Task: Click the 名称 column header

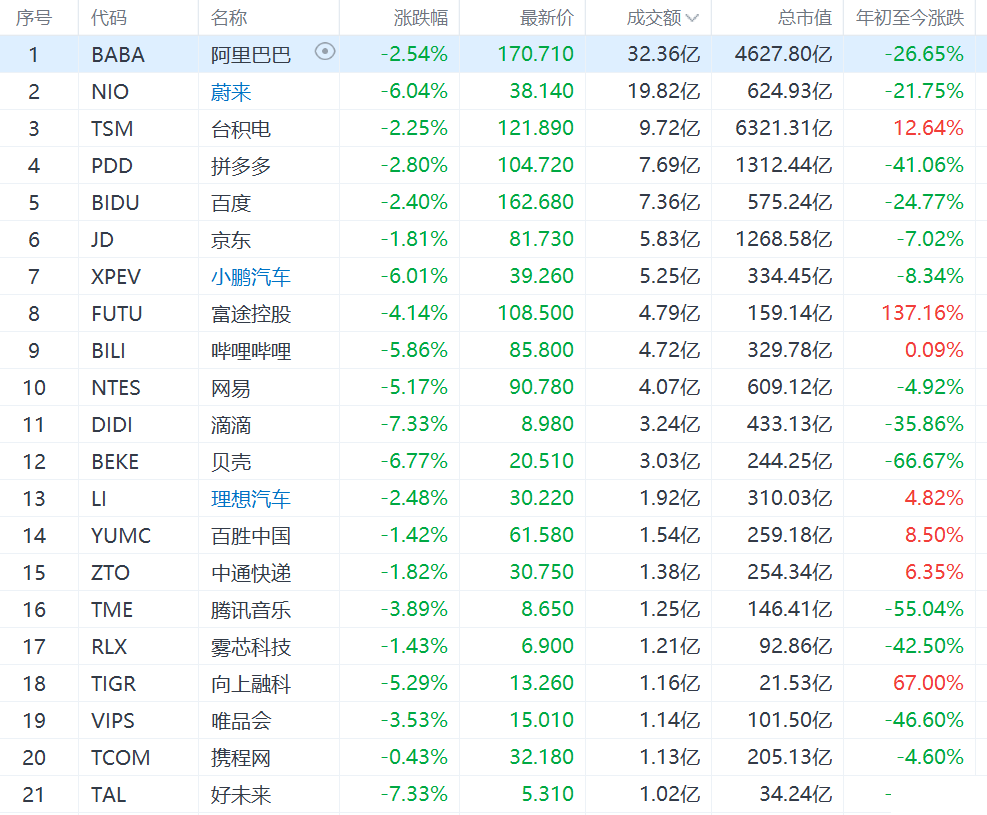Action: 229,18
